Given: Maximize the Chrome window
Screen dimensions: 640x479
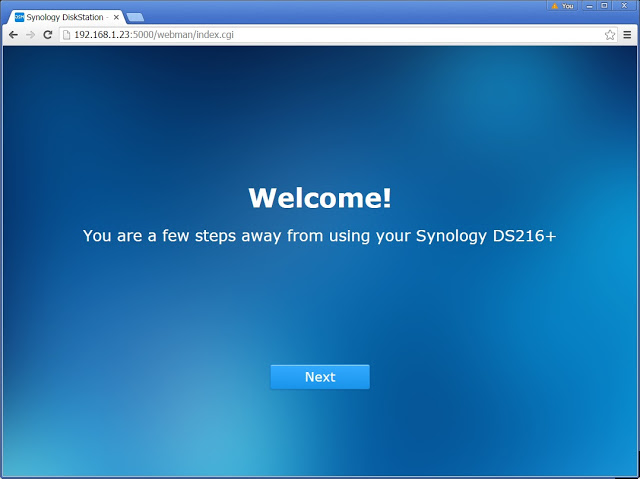Looking at the screenshot, I should pyautogui.click(x=604, y=6).
